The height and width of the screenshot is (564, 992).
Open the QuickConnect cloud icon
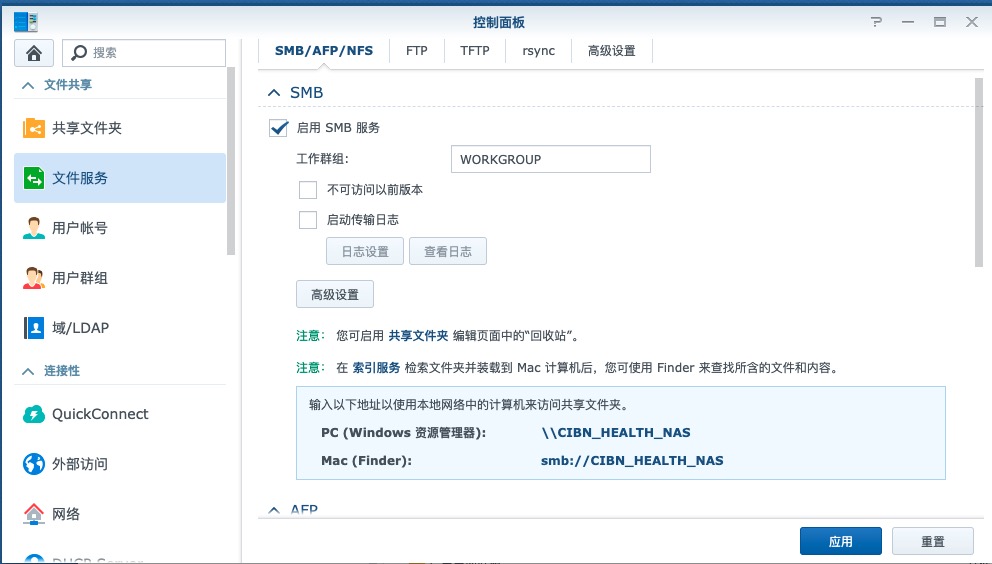pos(34,415)
